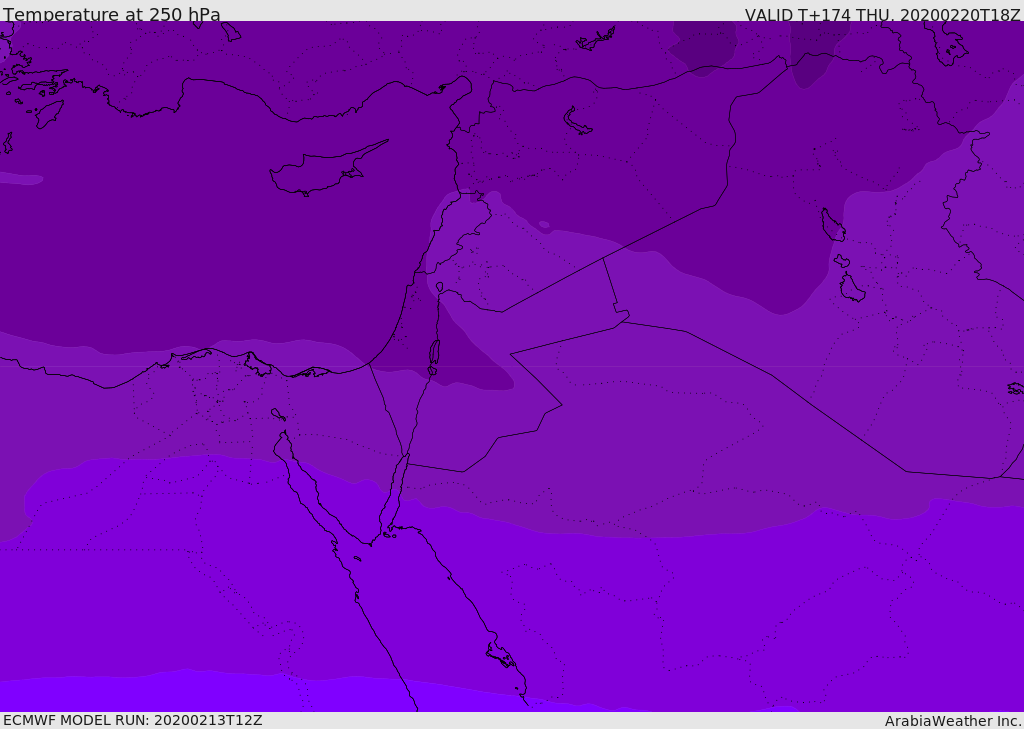Click the lake outline in central Iraq
This screenshot has height=729, width=1024.
833,225
